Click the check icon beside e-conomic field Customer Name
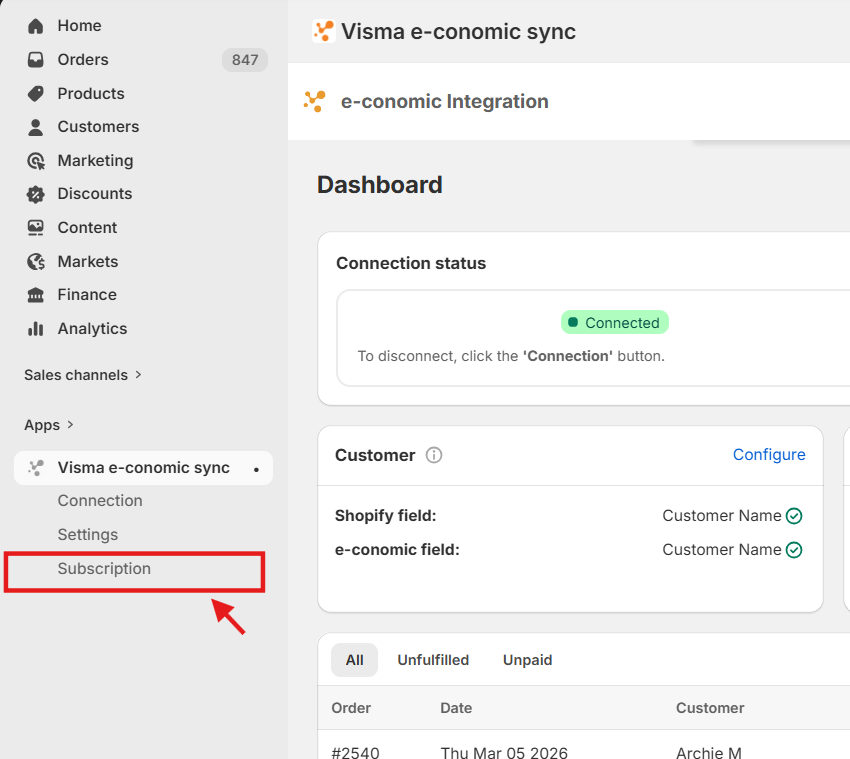The width and height of the screenshot is (850, 759). [x=794, y=550]
